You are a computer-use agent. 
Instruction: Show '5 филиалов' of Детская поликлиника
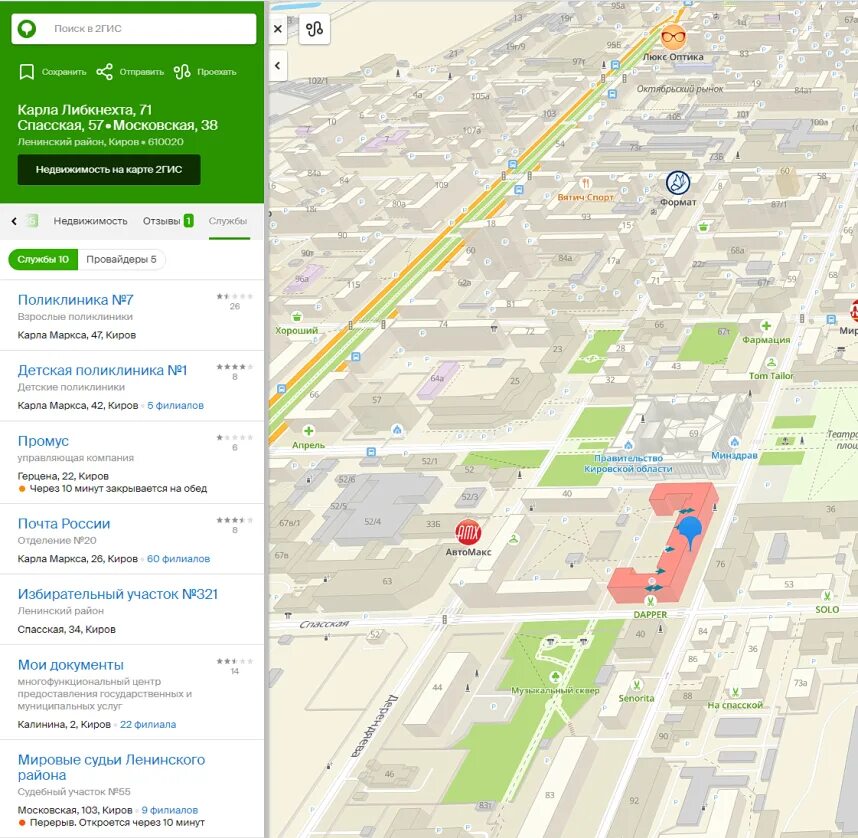click(175, 406)
